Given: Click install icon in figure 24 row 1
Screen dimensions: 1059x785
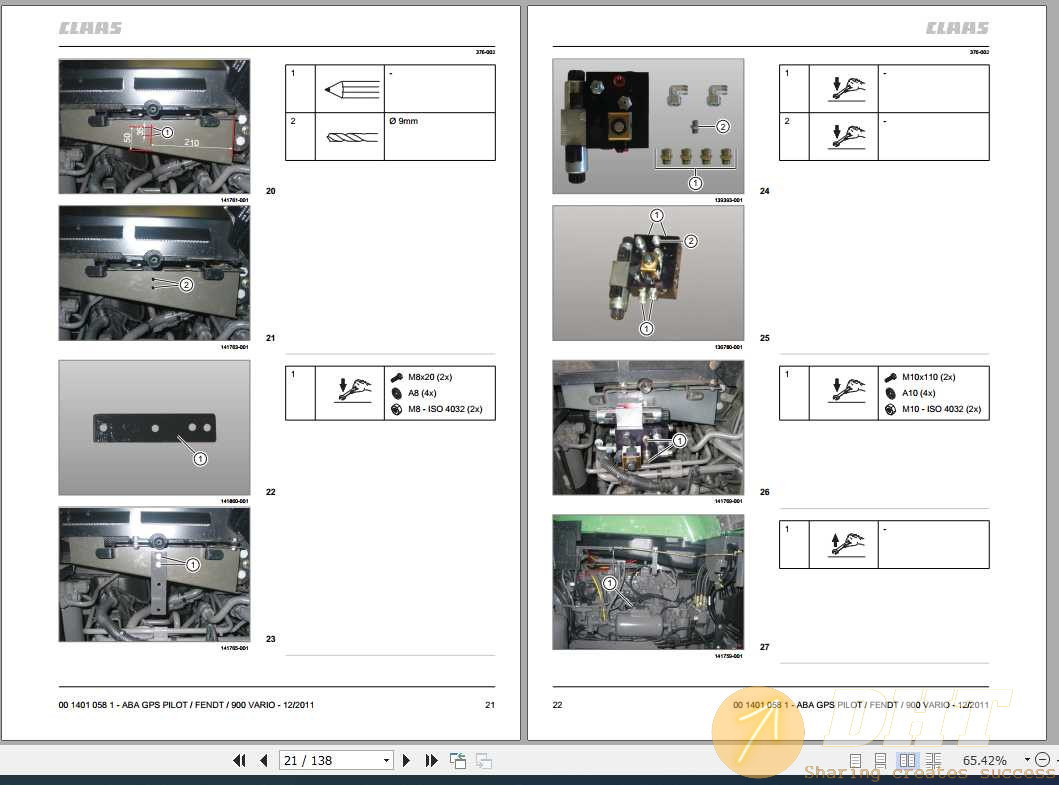Looking at the screenshot, I should pyautogui.click(x=848, y=88).
